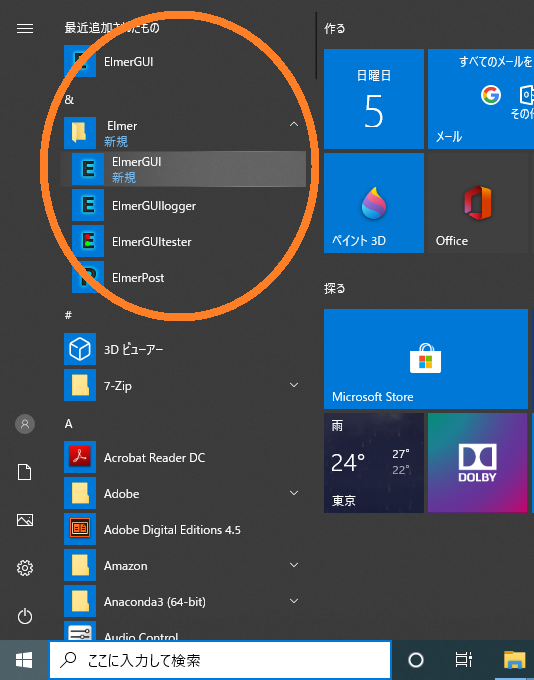The height and width of the screenshot is (680, 534).
Task: Open the weather tile for 東京
Action: coord(373,463)
